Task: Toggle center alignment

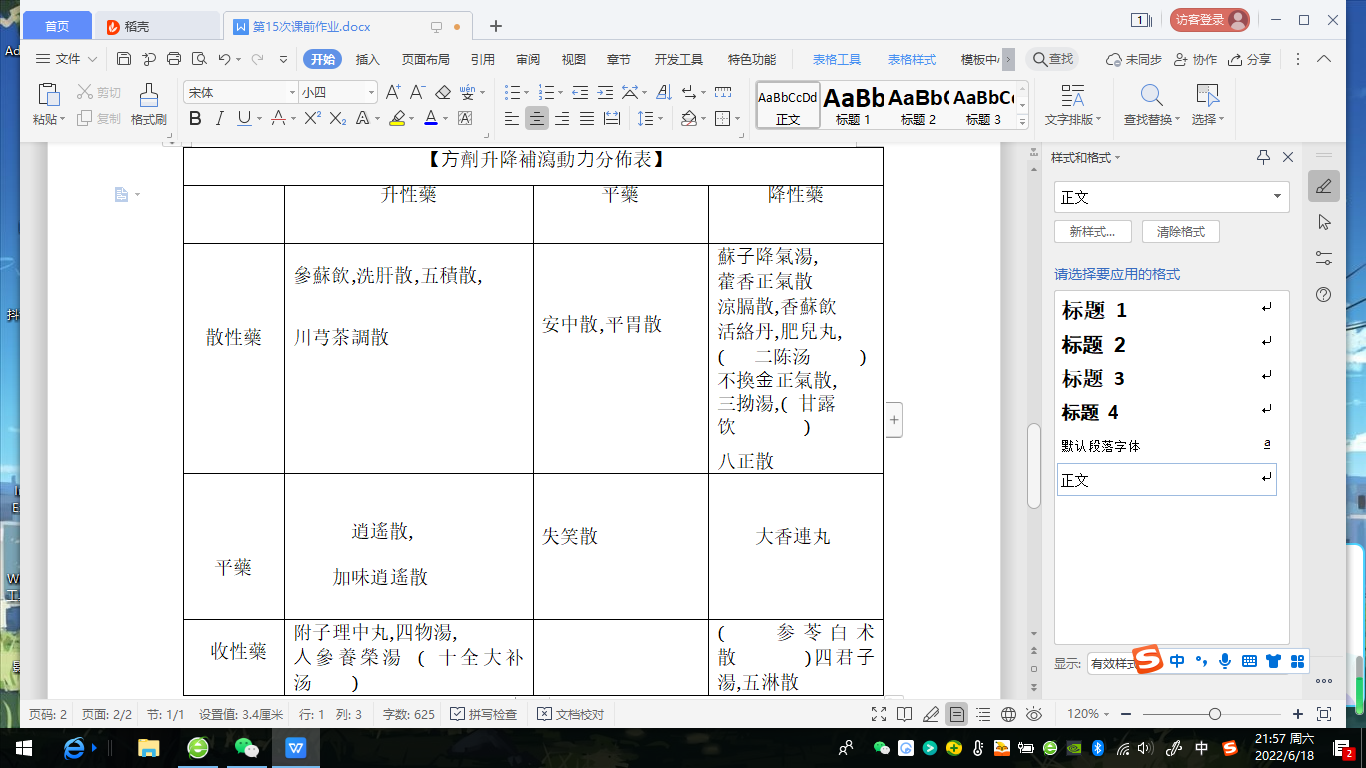Action: pyautogui.click(x=537, y=119)
